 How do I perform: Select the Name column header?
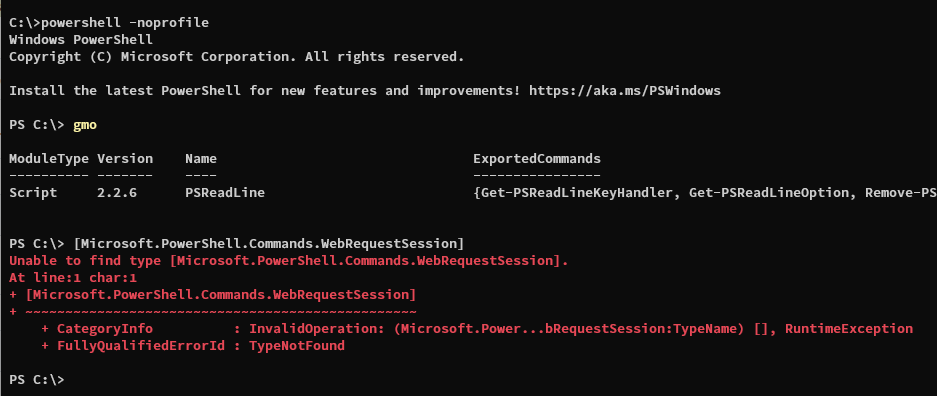click(201, 159)
